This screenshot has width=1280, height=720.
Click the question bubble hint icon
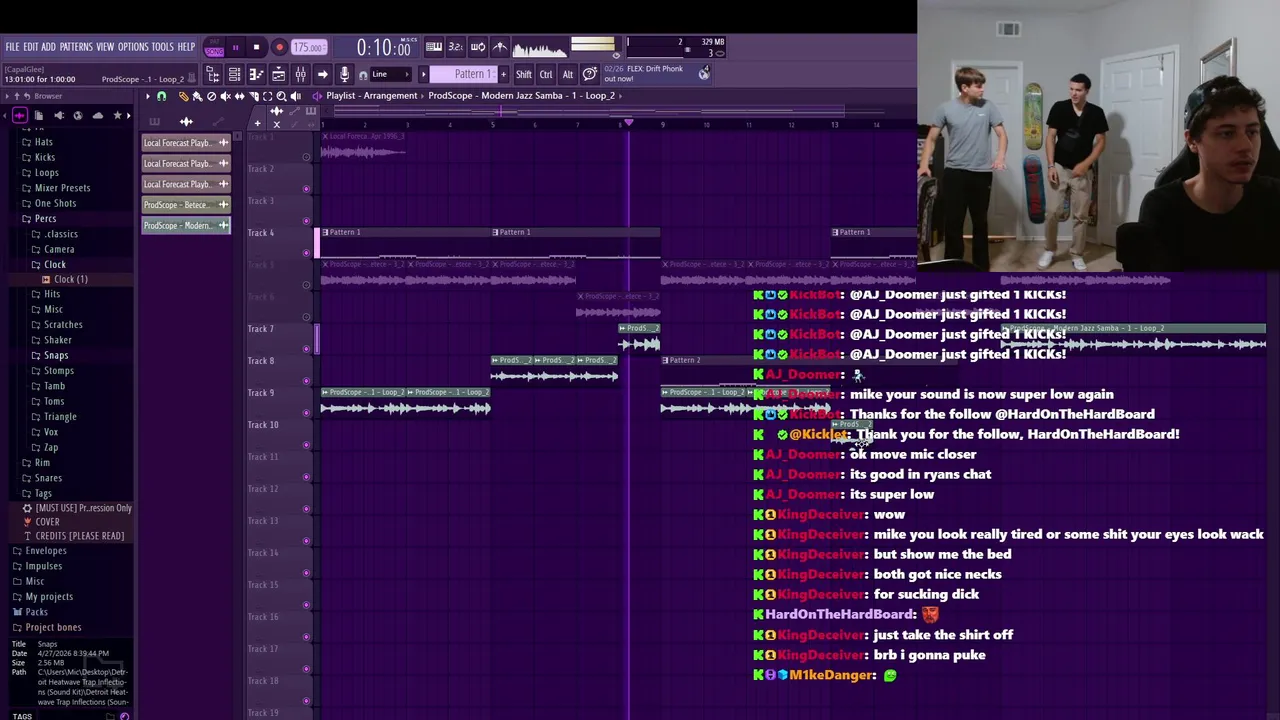point(589,74)
